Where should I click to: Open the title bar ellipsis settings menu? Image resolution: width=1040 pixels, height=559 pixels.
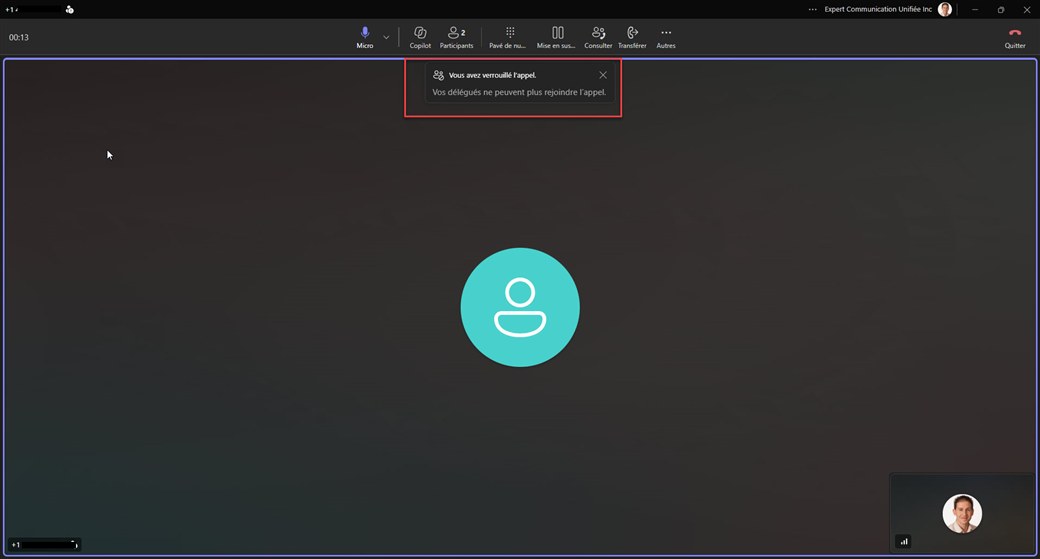(x=812, y=9)
